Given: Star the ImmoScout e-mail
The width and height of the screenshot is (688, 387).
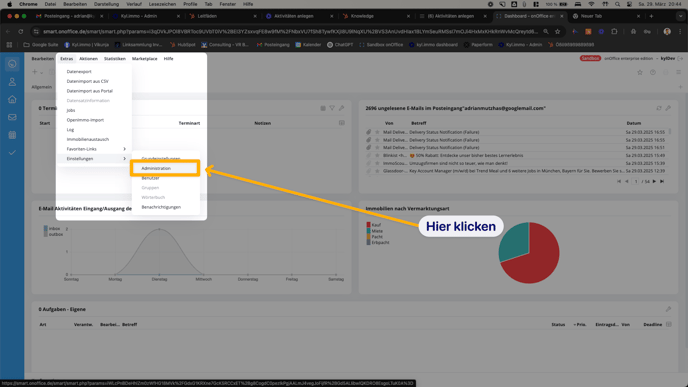Looking at the screenshot, I should (377, 163).
